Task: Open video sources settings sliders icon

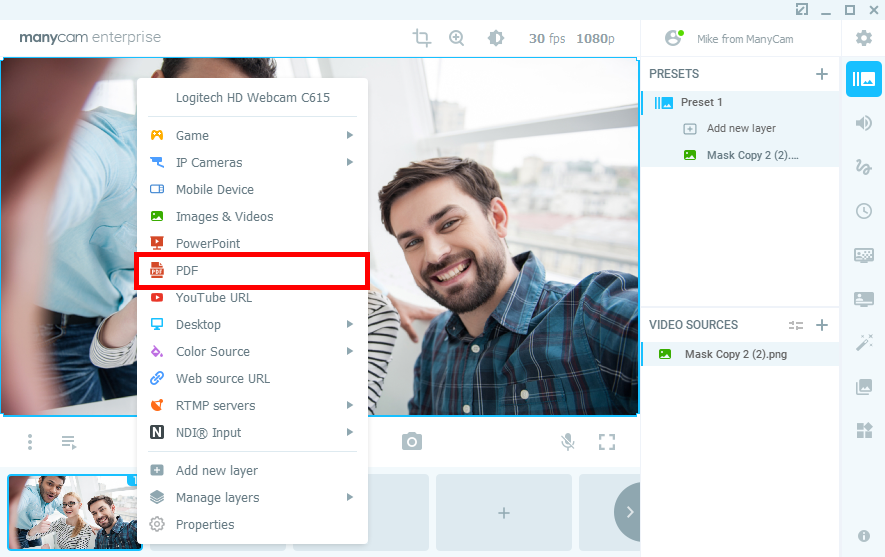Action: click(x=796, y=325)
